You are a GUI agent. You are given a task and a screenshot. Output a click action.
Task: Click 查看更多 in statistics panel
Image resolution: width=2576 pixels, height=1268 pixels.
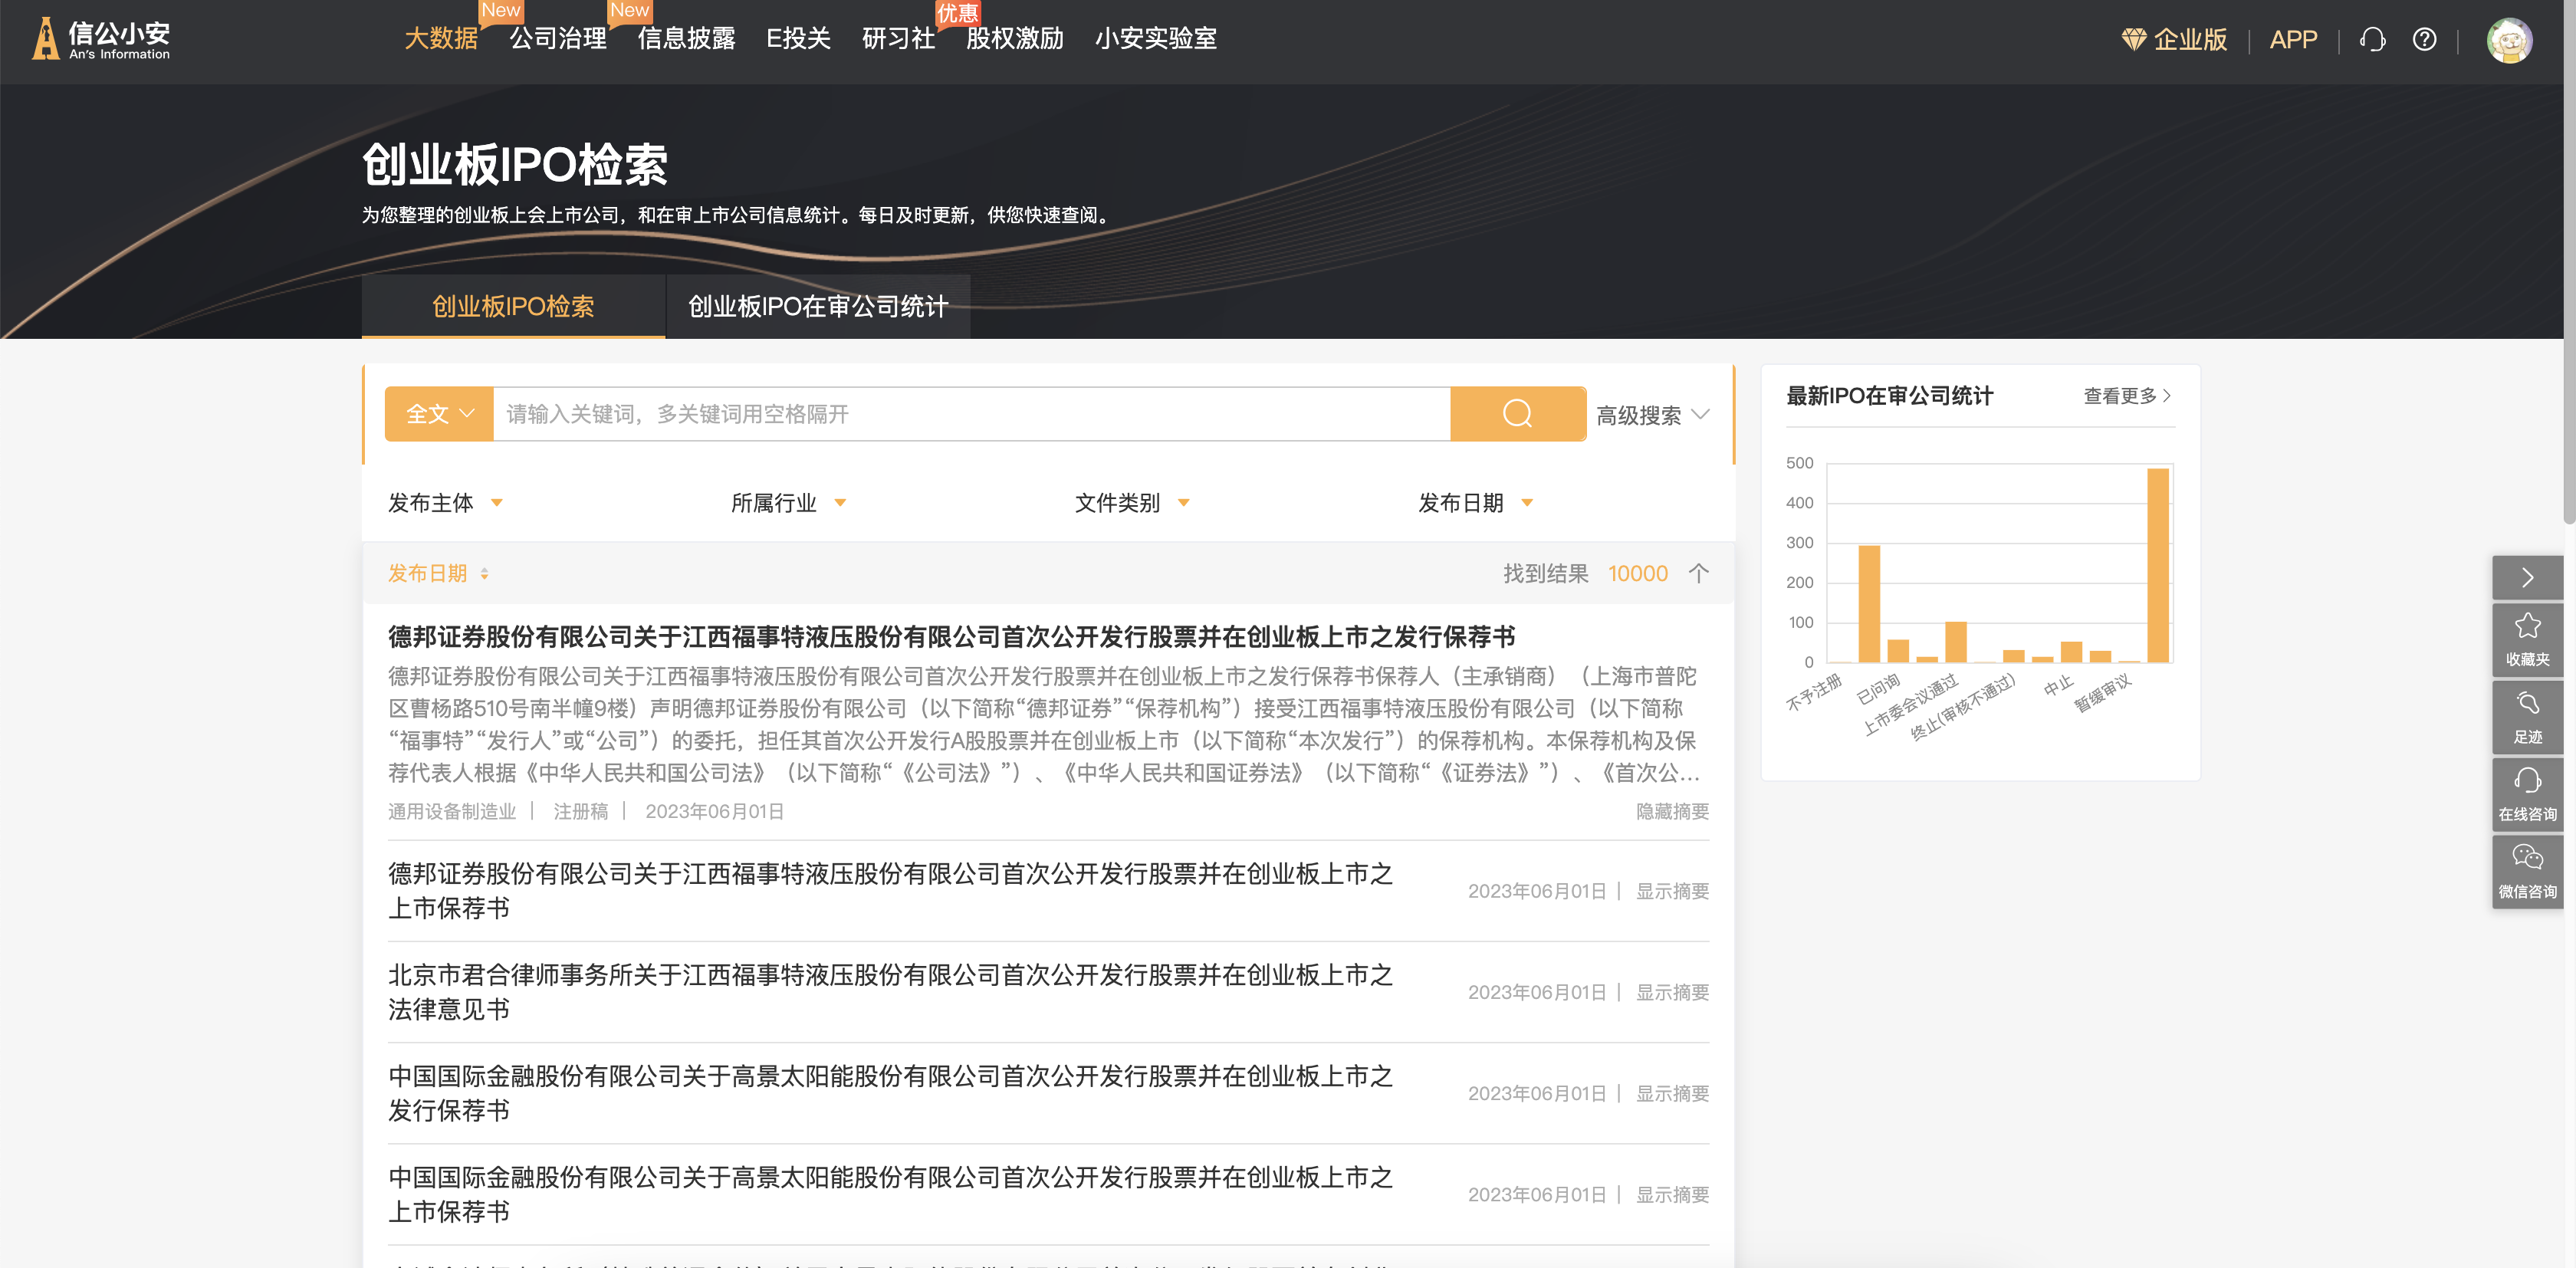pos(2127,396)
